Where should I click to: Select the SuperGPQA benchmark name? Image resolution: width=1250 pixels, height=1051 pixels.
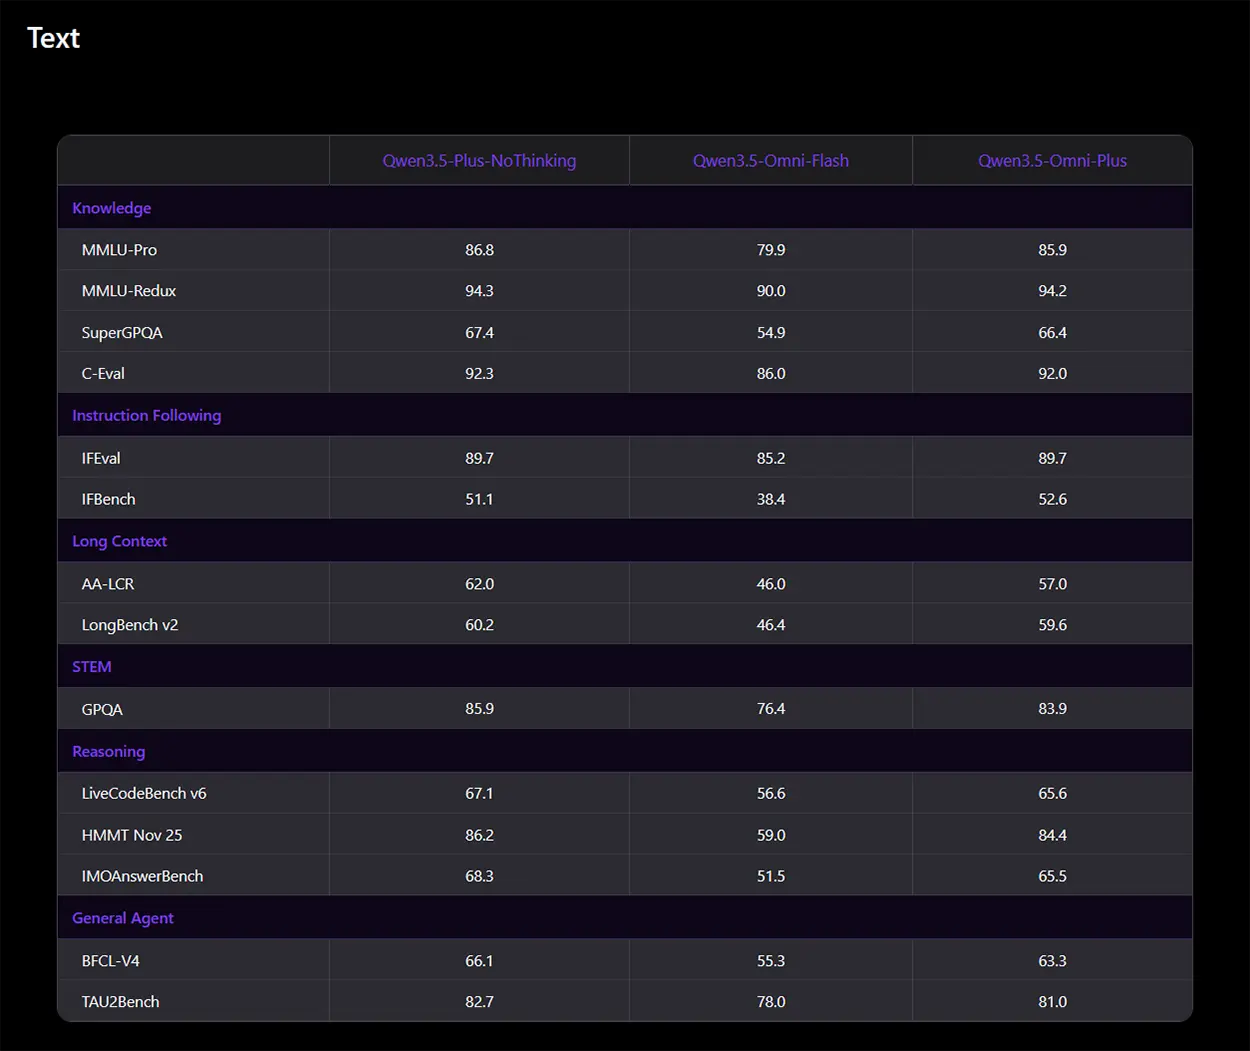[122, 332]
